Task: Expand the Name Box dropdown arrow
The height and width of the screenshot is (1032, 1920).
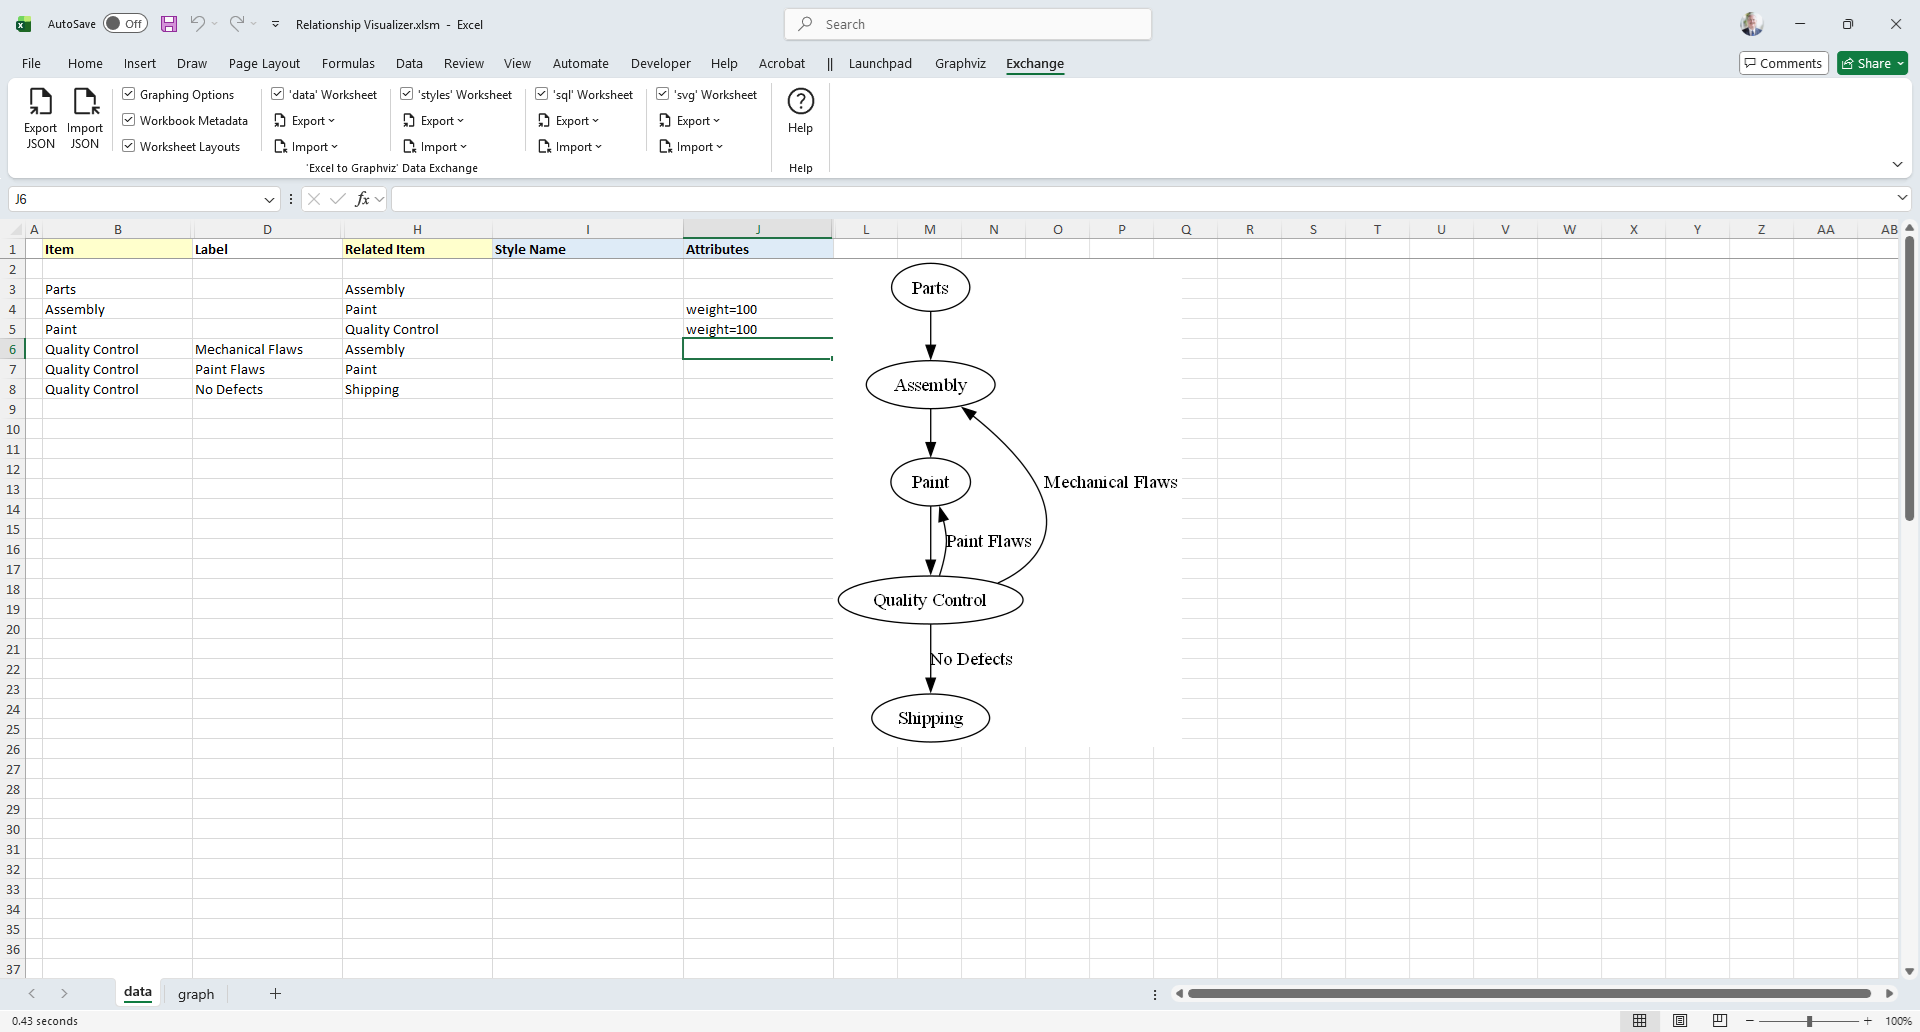Action: (x=269, y=199)
